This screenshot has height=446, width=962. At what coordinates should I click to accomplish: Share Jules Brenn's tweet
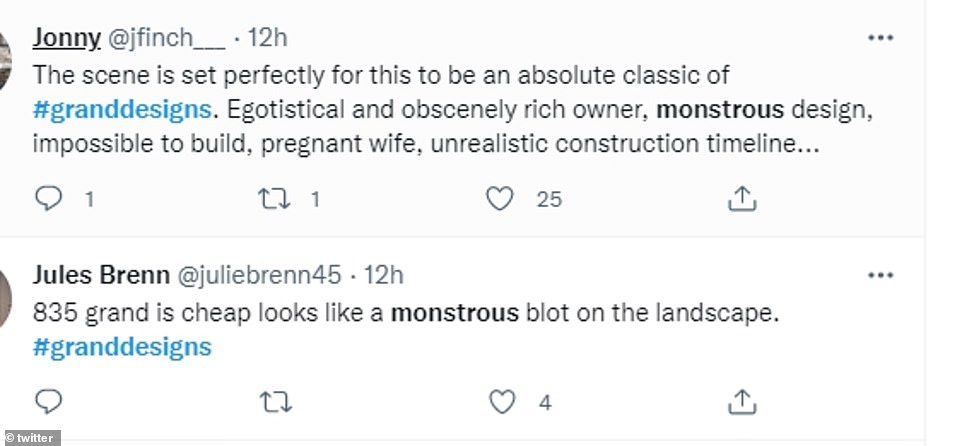pyautogui.click(x=740, y=403)
